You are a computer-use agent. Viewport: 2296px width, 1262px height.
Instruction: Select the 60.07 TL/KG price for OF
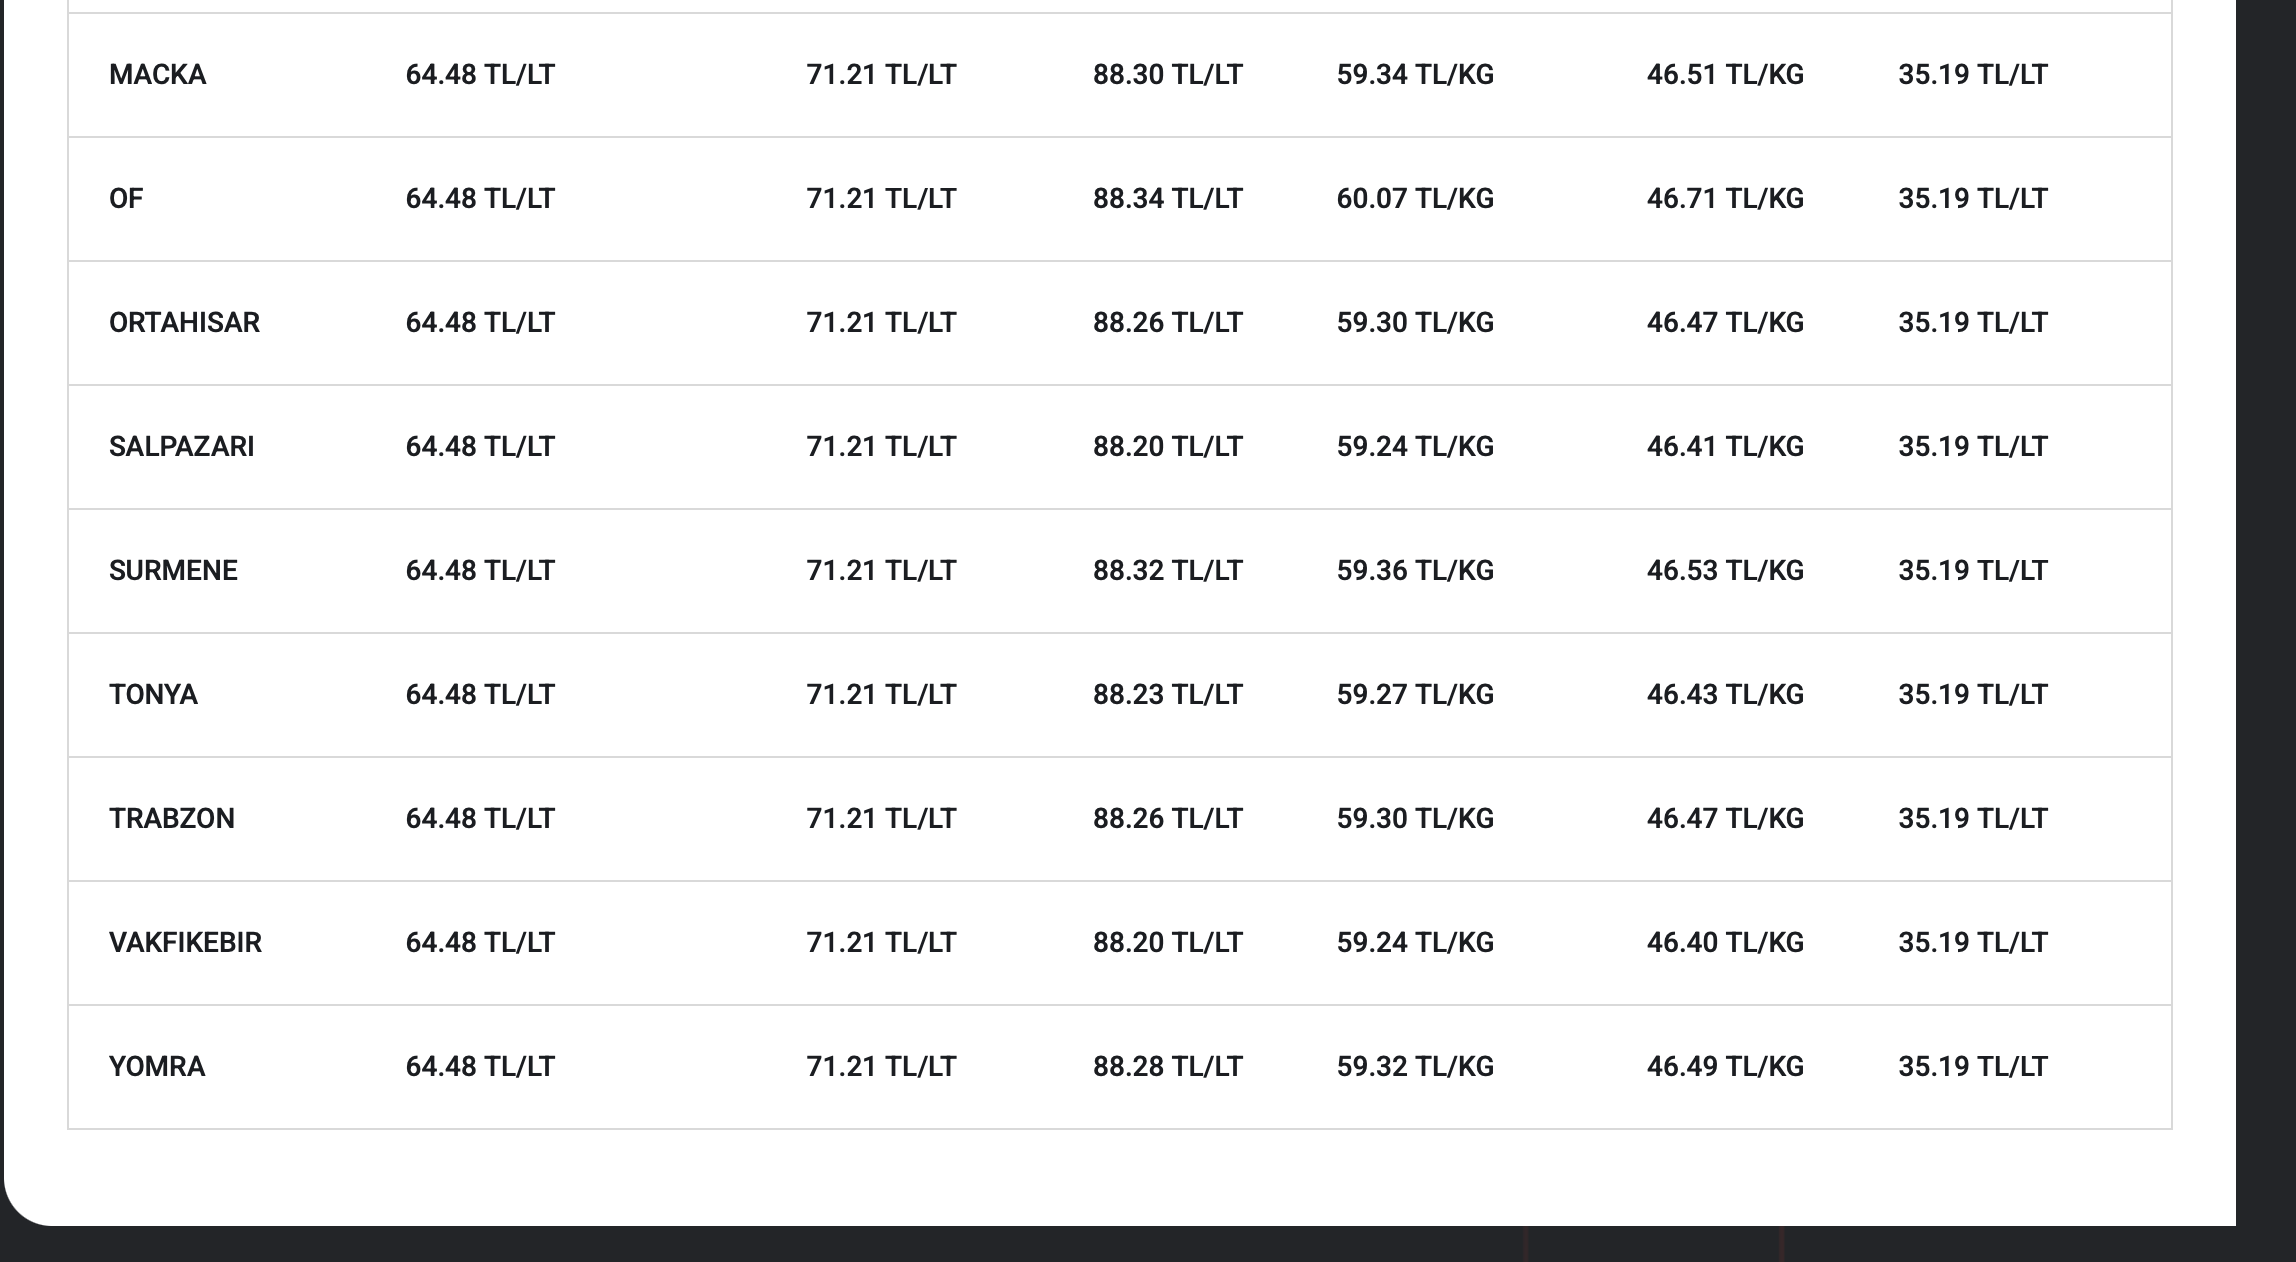point(1415,199)
